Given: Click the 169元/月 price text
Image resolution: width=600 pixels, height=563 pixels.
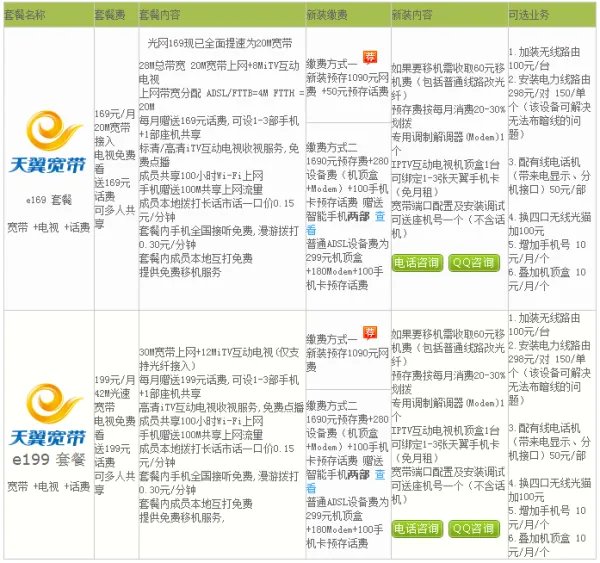Looking at the screenshot, I should click(115, 114).
